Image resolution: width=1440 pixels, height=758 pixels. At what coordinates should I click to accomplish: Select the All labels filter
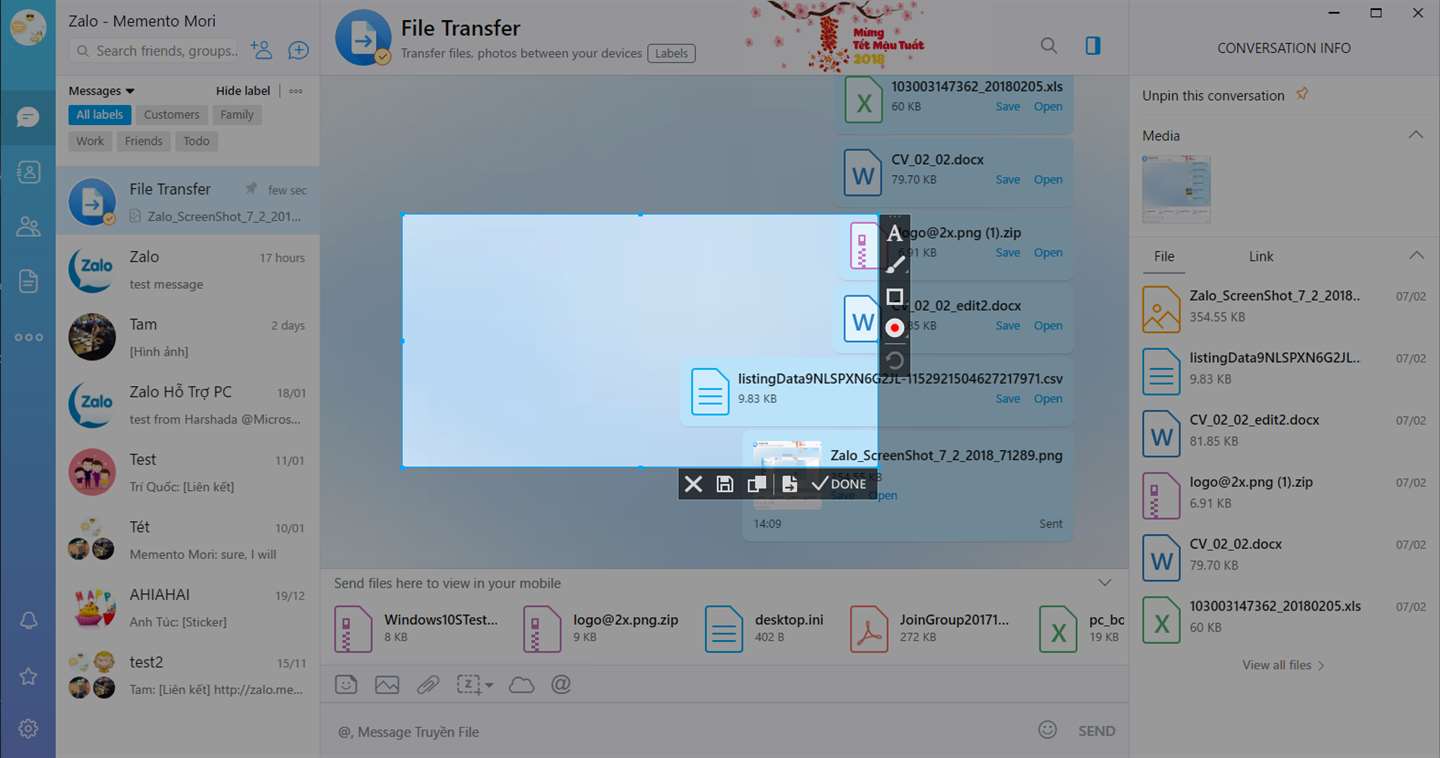coord(100,115)
